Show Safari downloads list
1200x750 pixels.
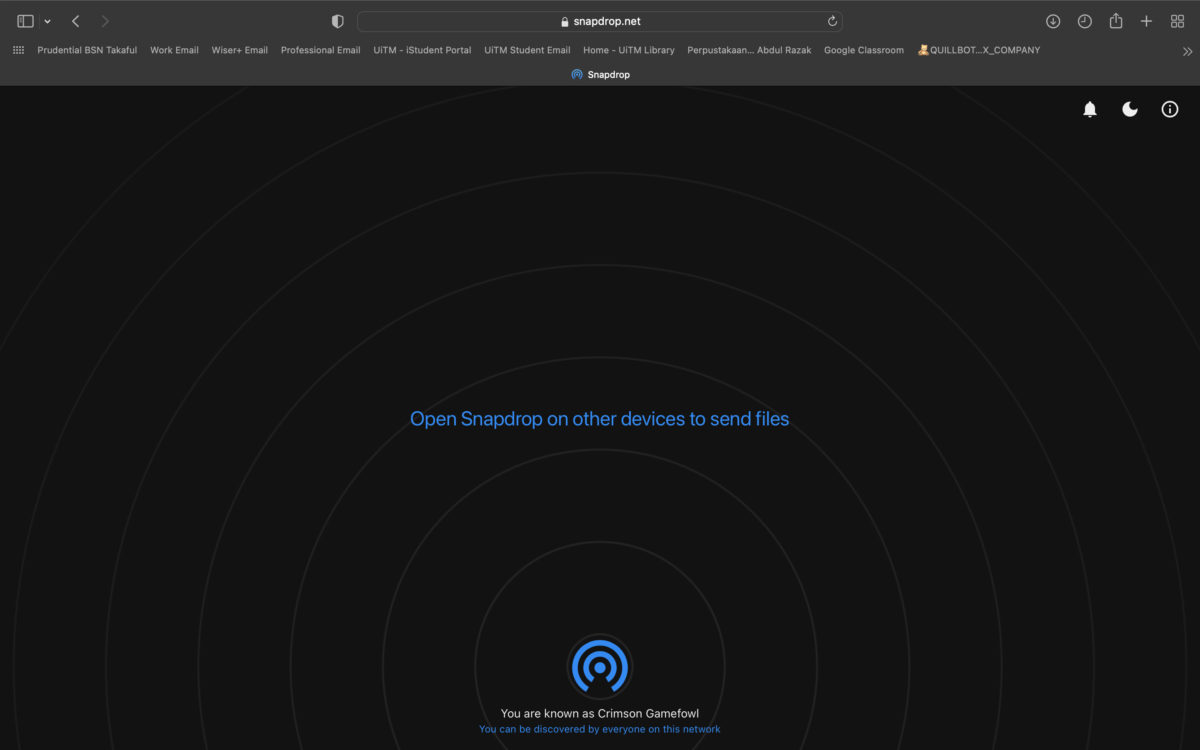pos(1053,21)
